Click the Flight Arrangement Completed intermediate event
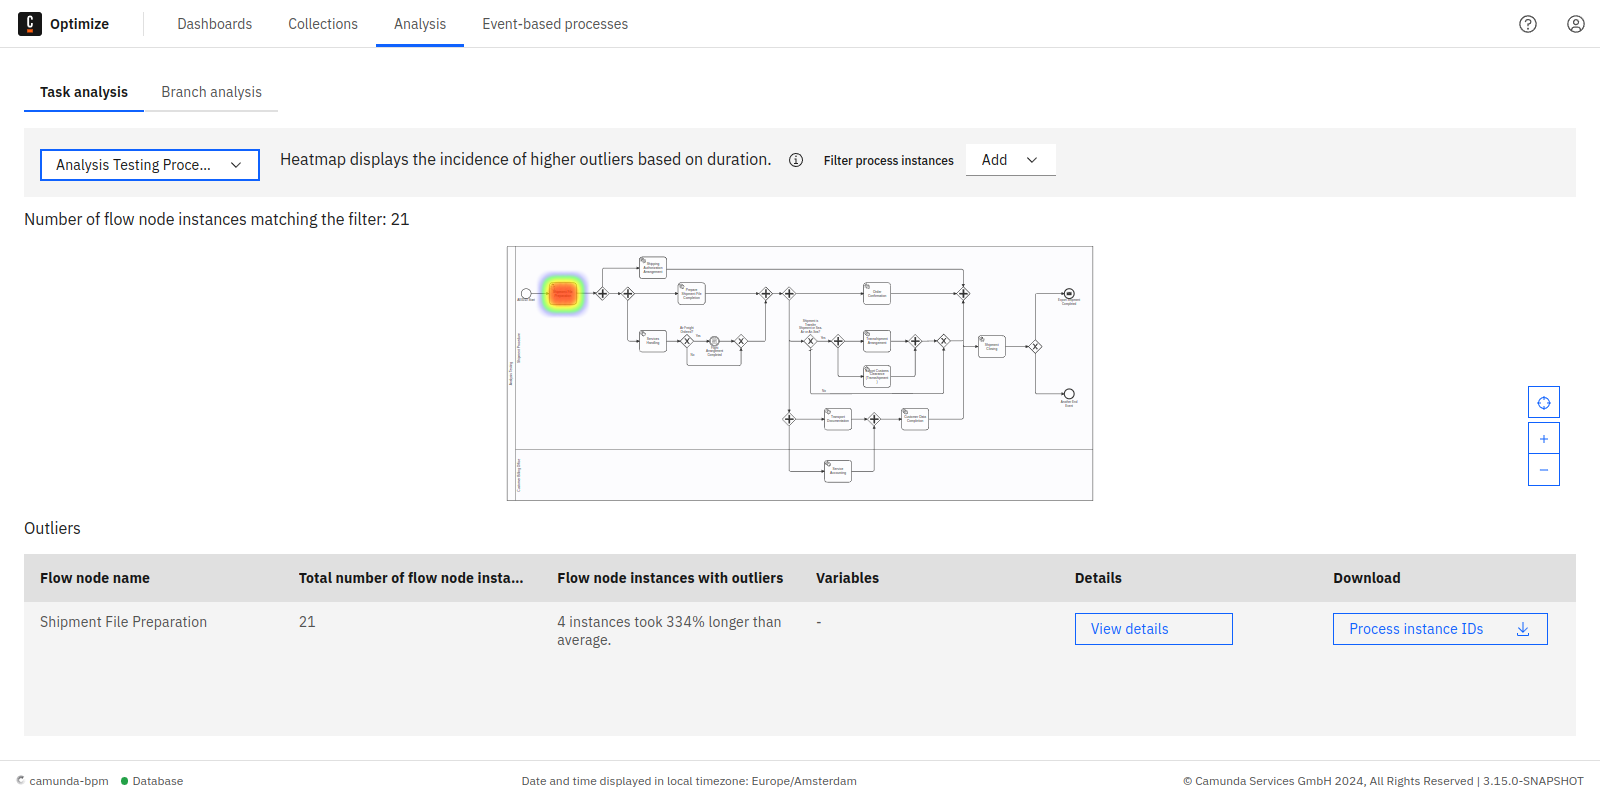The image size is (1600, 800). click(x=714, y=341)
